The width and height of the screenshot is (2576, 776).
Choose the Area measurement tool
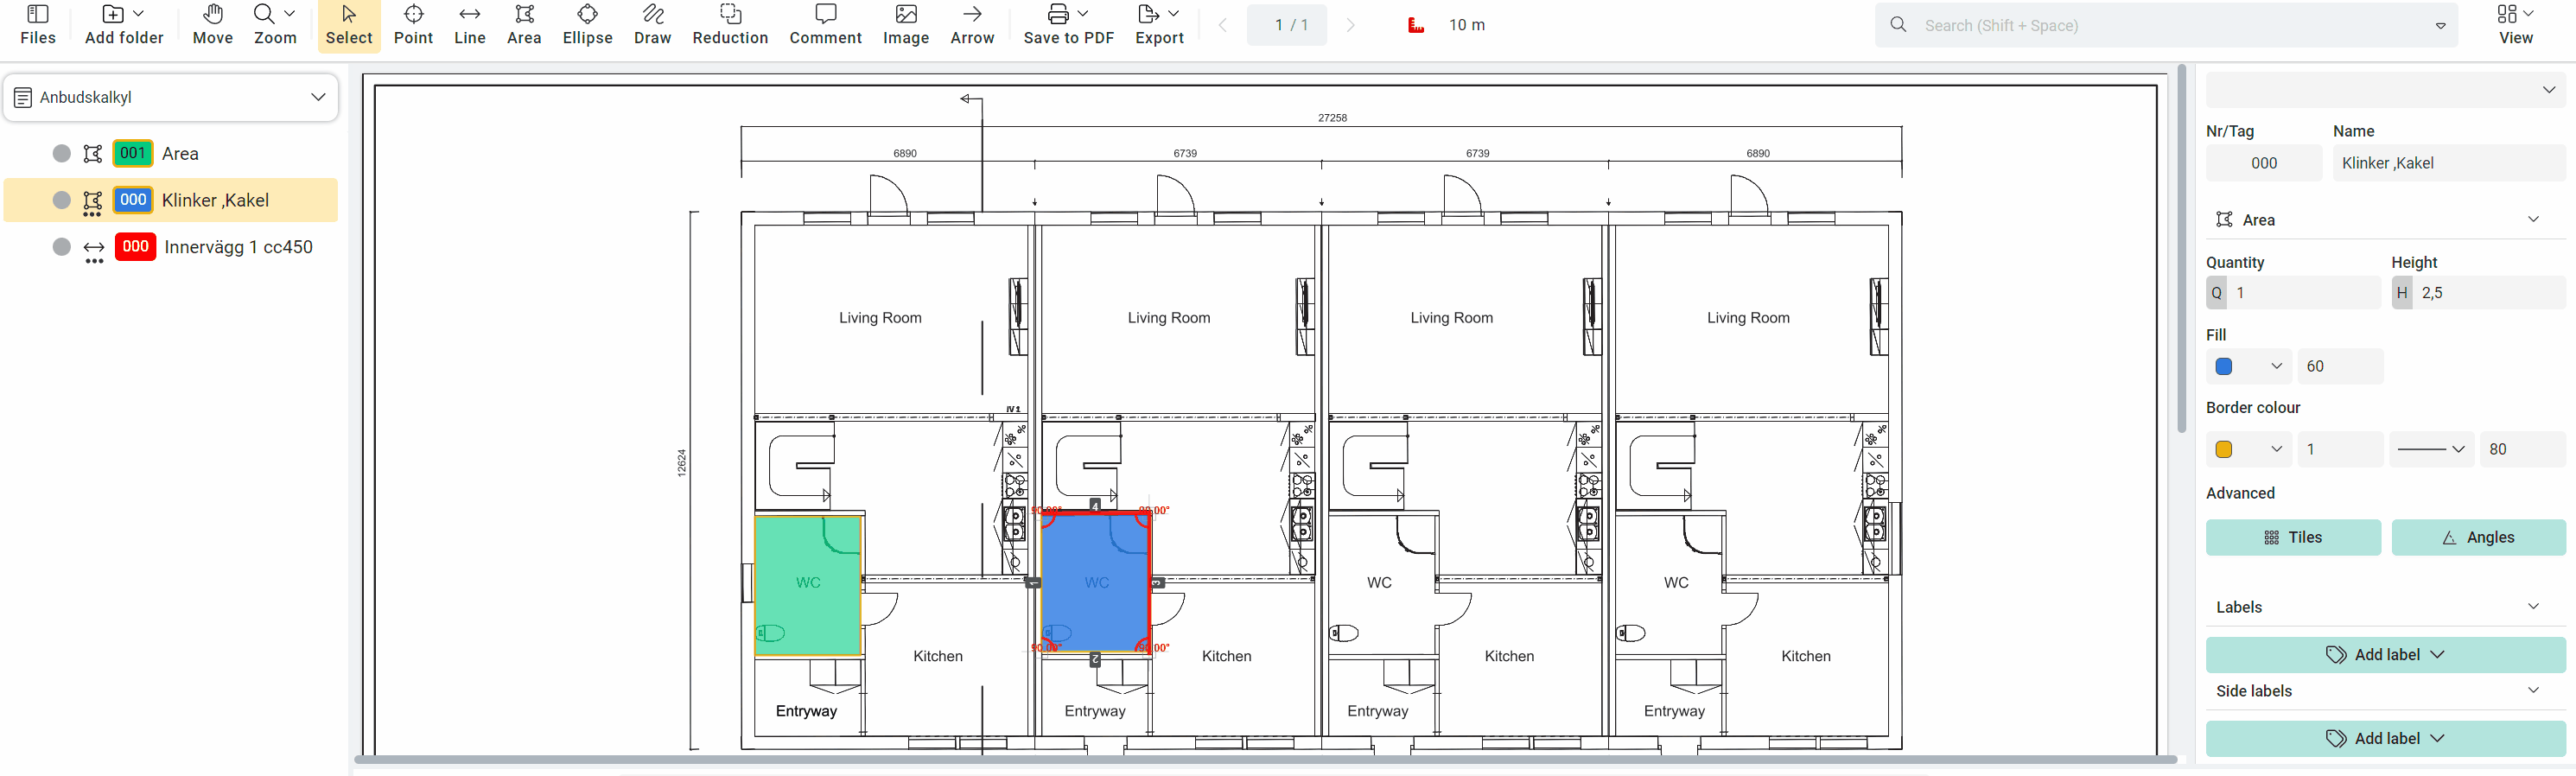click(524, 25)
